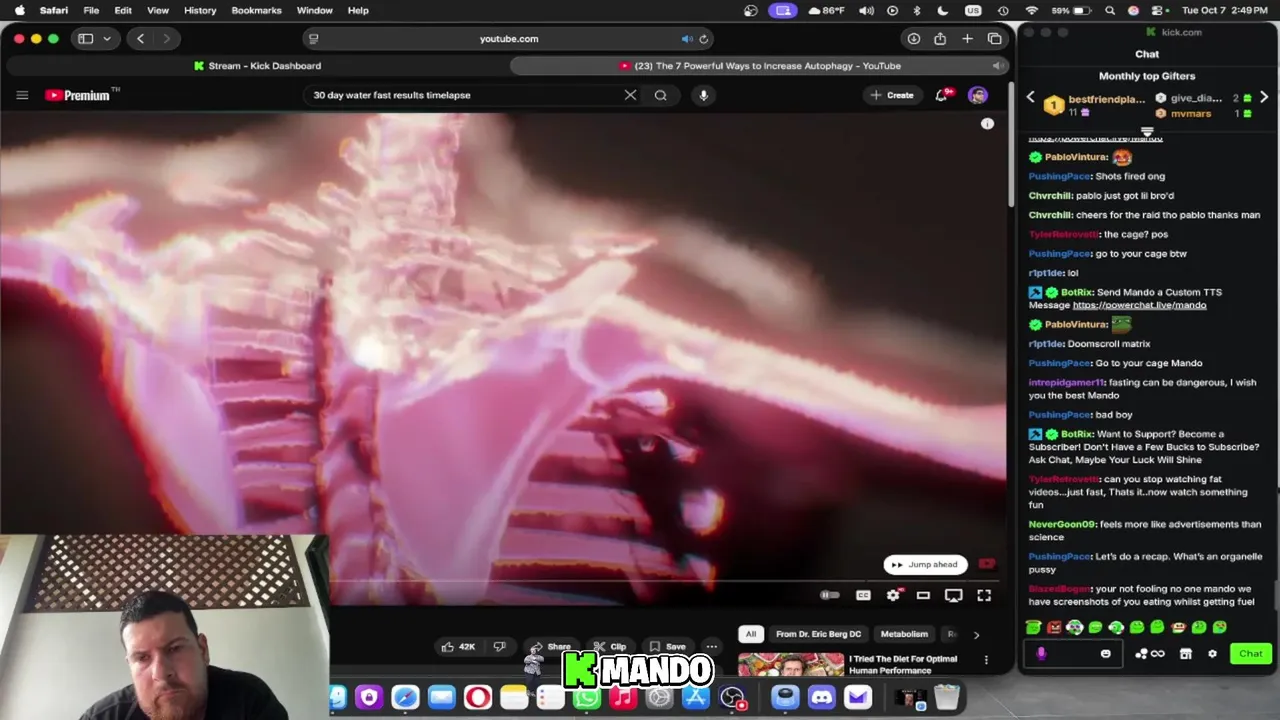Screen dimensions: 1280x720
Task: Seek on the video progress bar
Action: 504,580
